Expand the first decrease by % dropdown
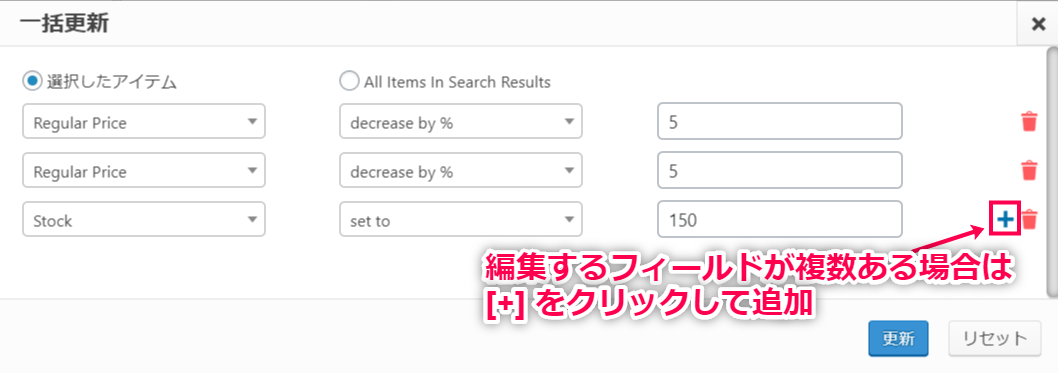The width and height of the screenshot is (1058, 373). click(461, 122)
